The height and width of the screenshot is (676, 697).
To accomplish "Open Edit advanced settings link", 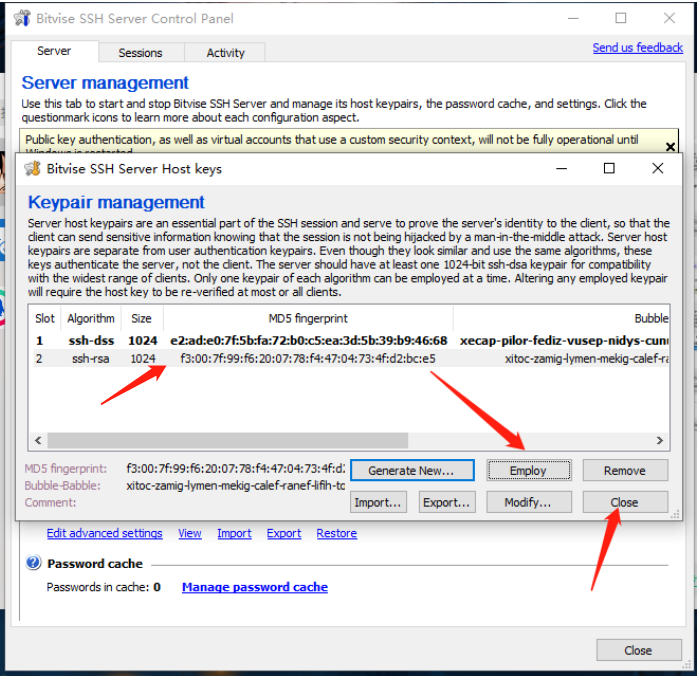I will point(104,533).
